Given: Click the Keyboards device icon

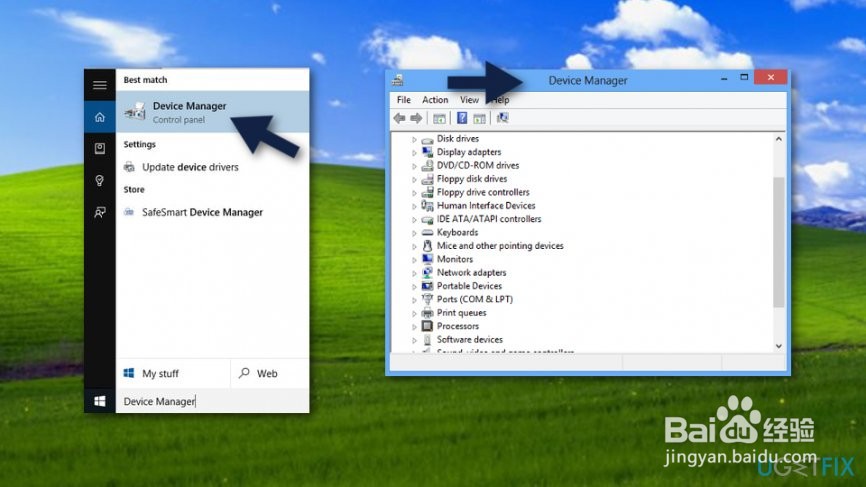Looking at the screenshot, I should pos(427,232).
